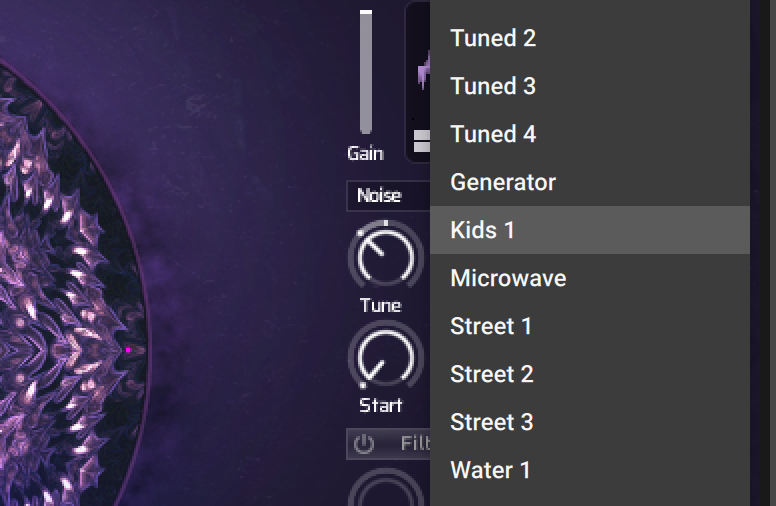Click the Tune knob
776x506 pixels.
[386, 256]
